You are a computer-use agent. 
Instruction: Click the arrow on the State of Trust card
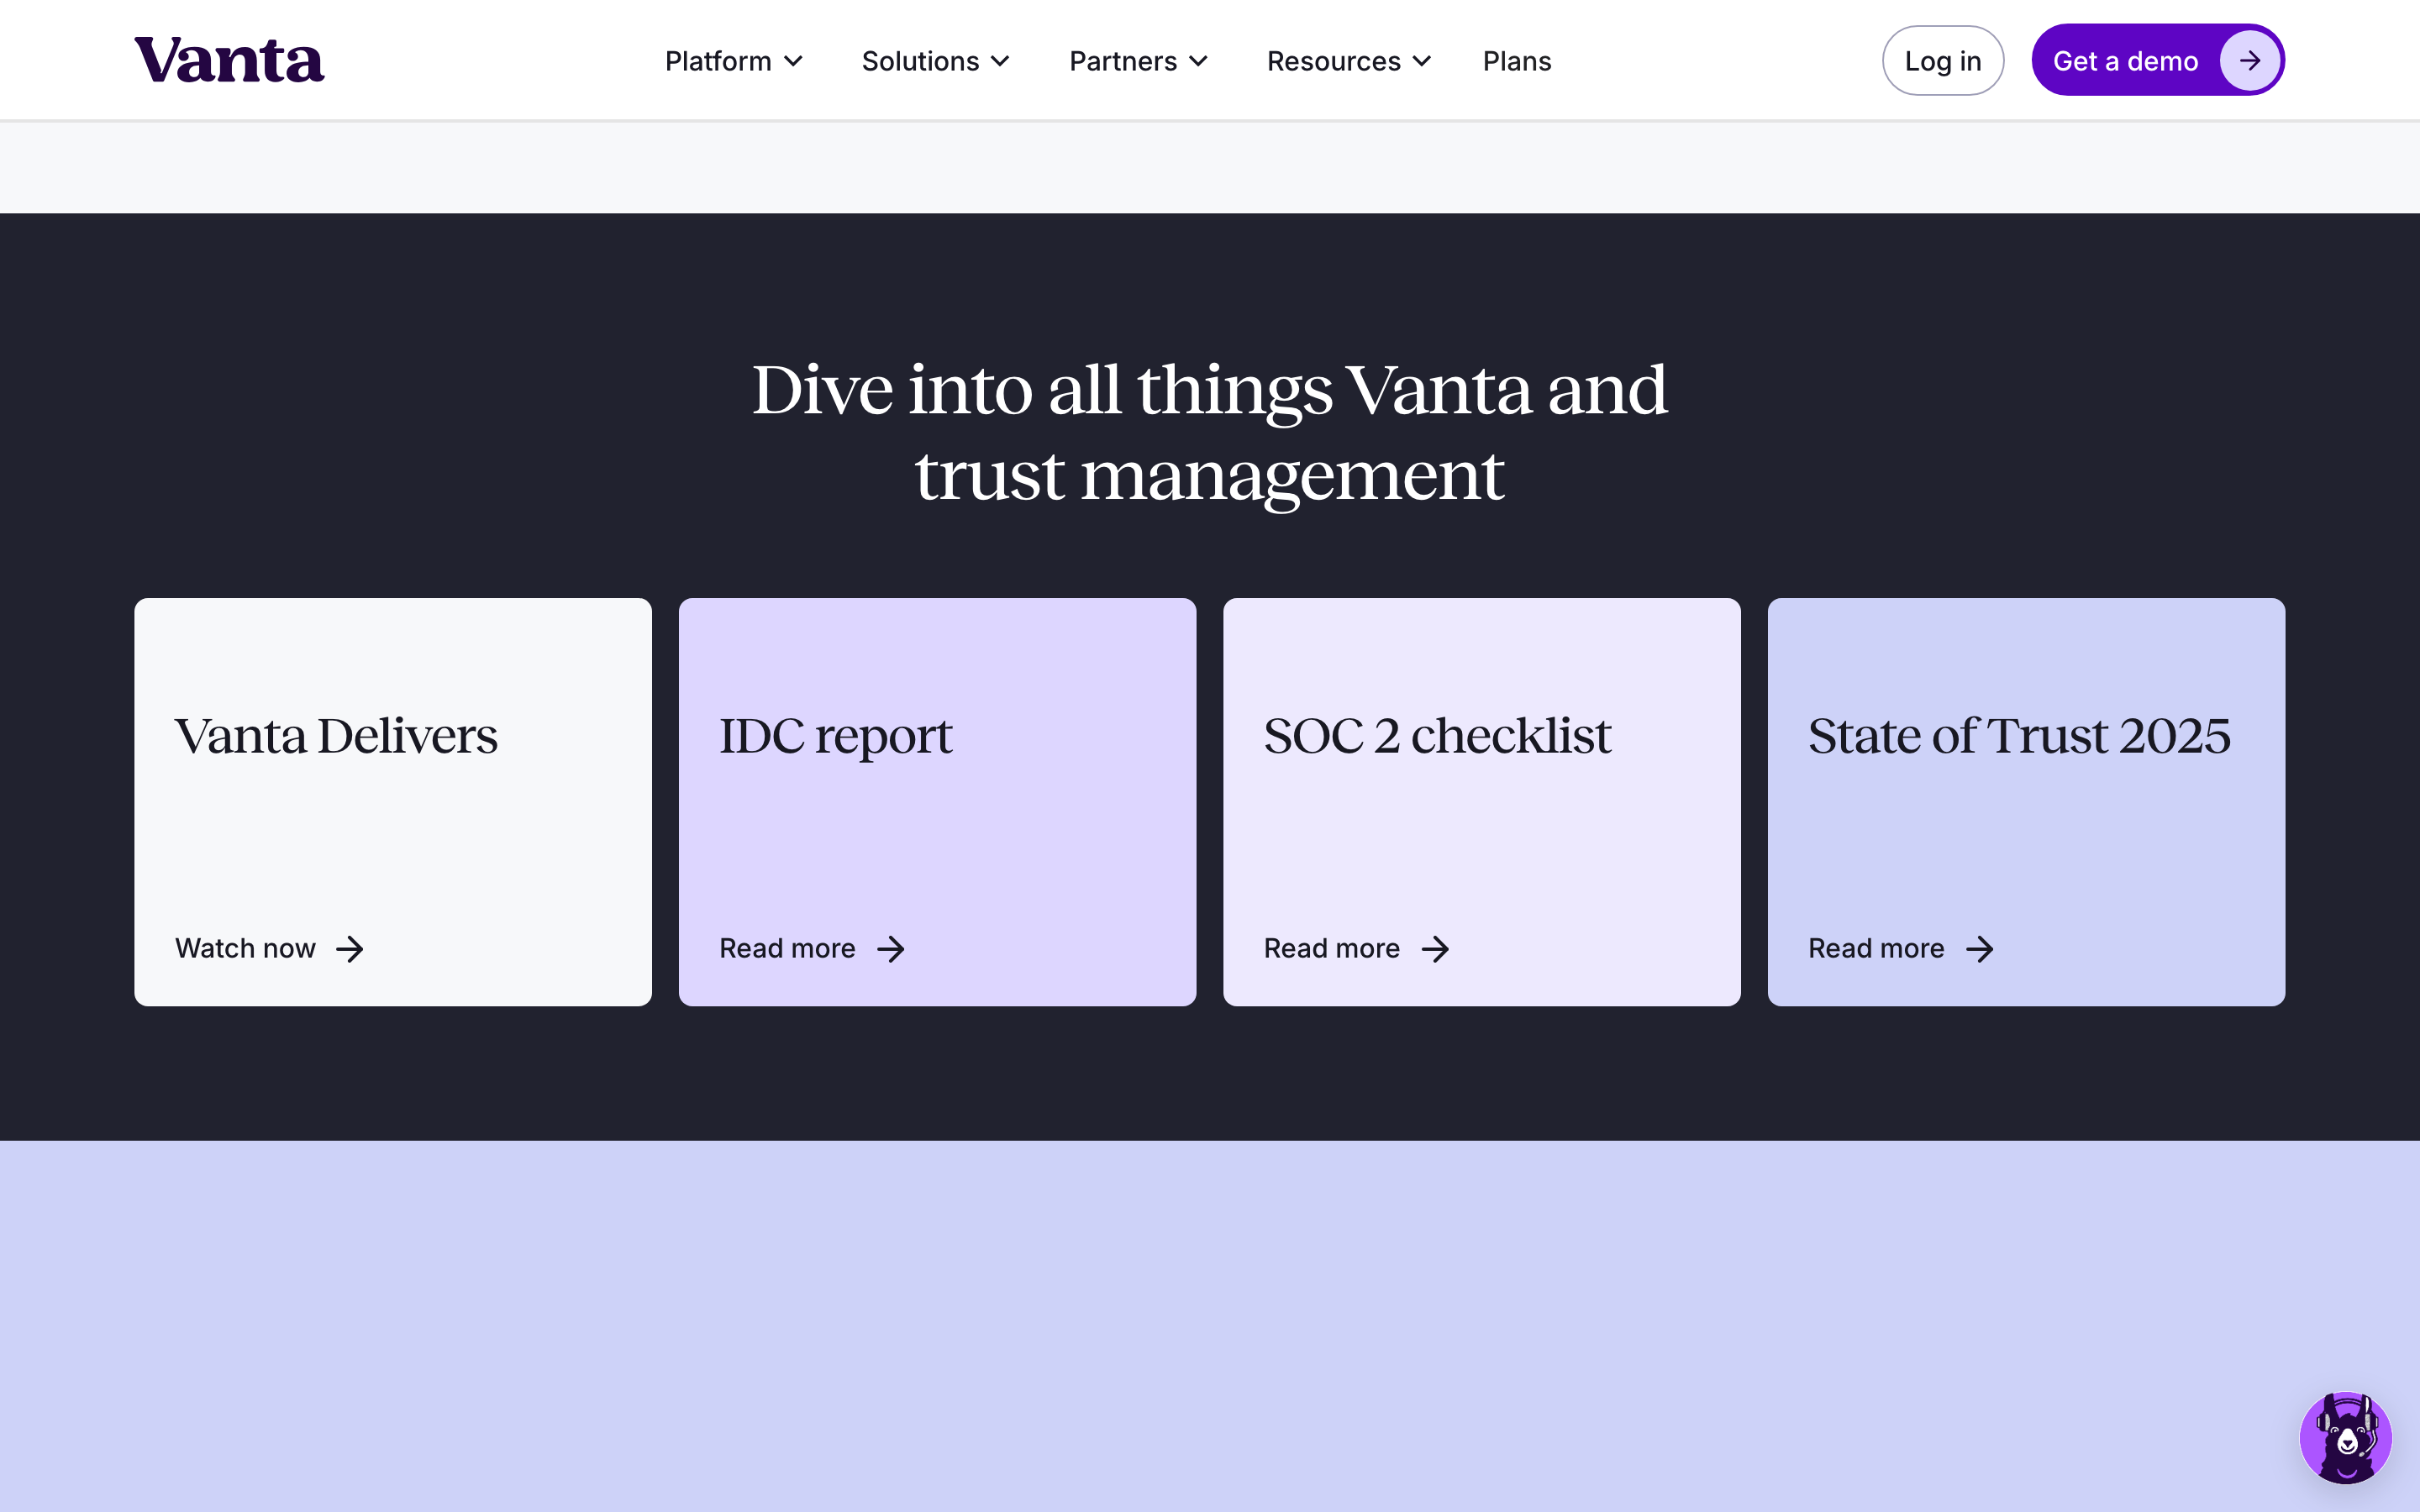(1980, 948)
